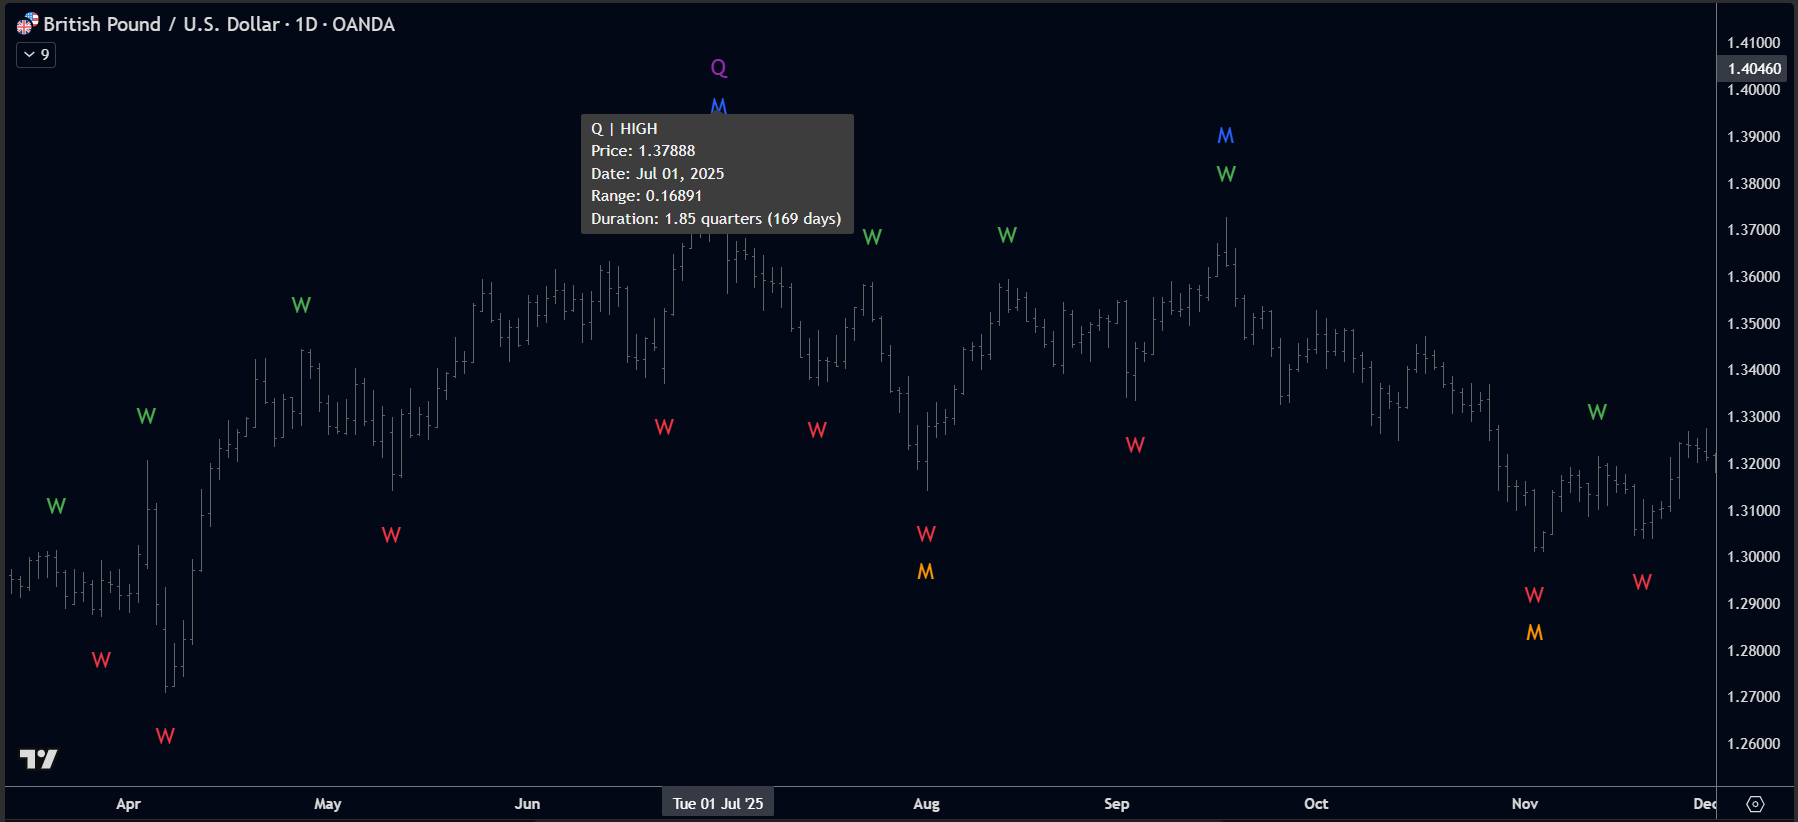The image size is (1798, 822).
Task: Click the Aug label on the time axis
Action: tap(926, 804)
